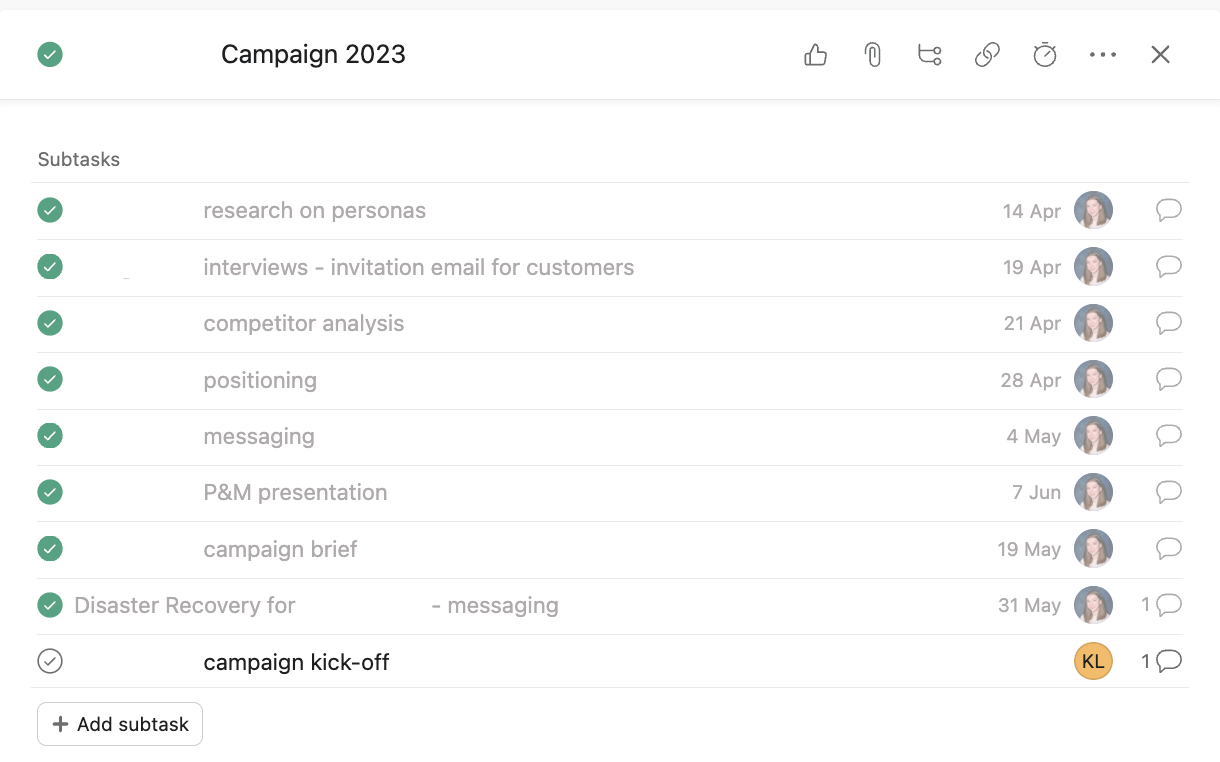Start a timer for Campaign 2023
The image size is (1220, 762).
[x=1045, y=55]
